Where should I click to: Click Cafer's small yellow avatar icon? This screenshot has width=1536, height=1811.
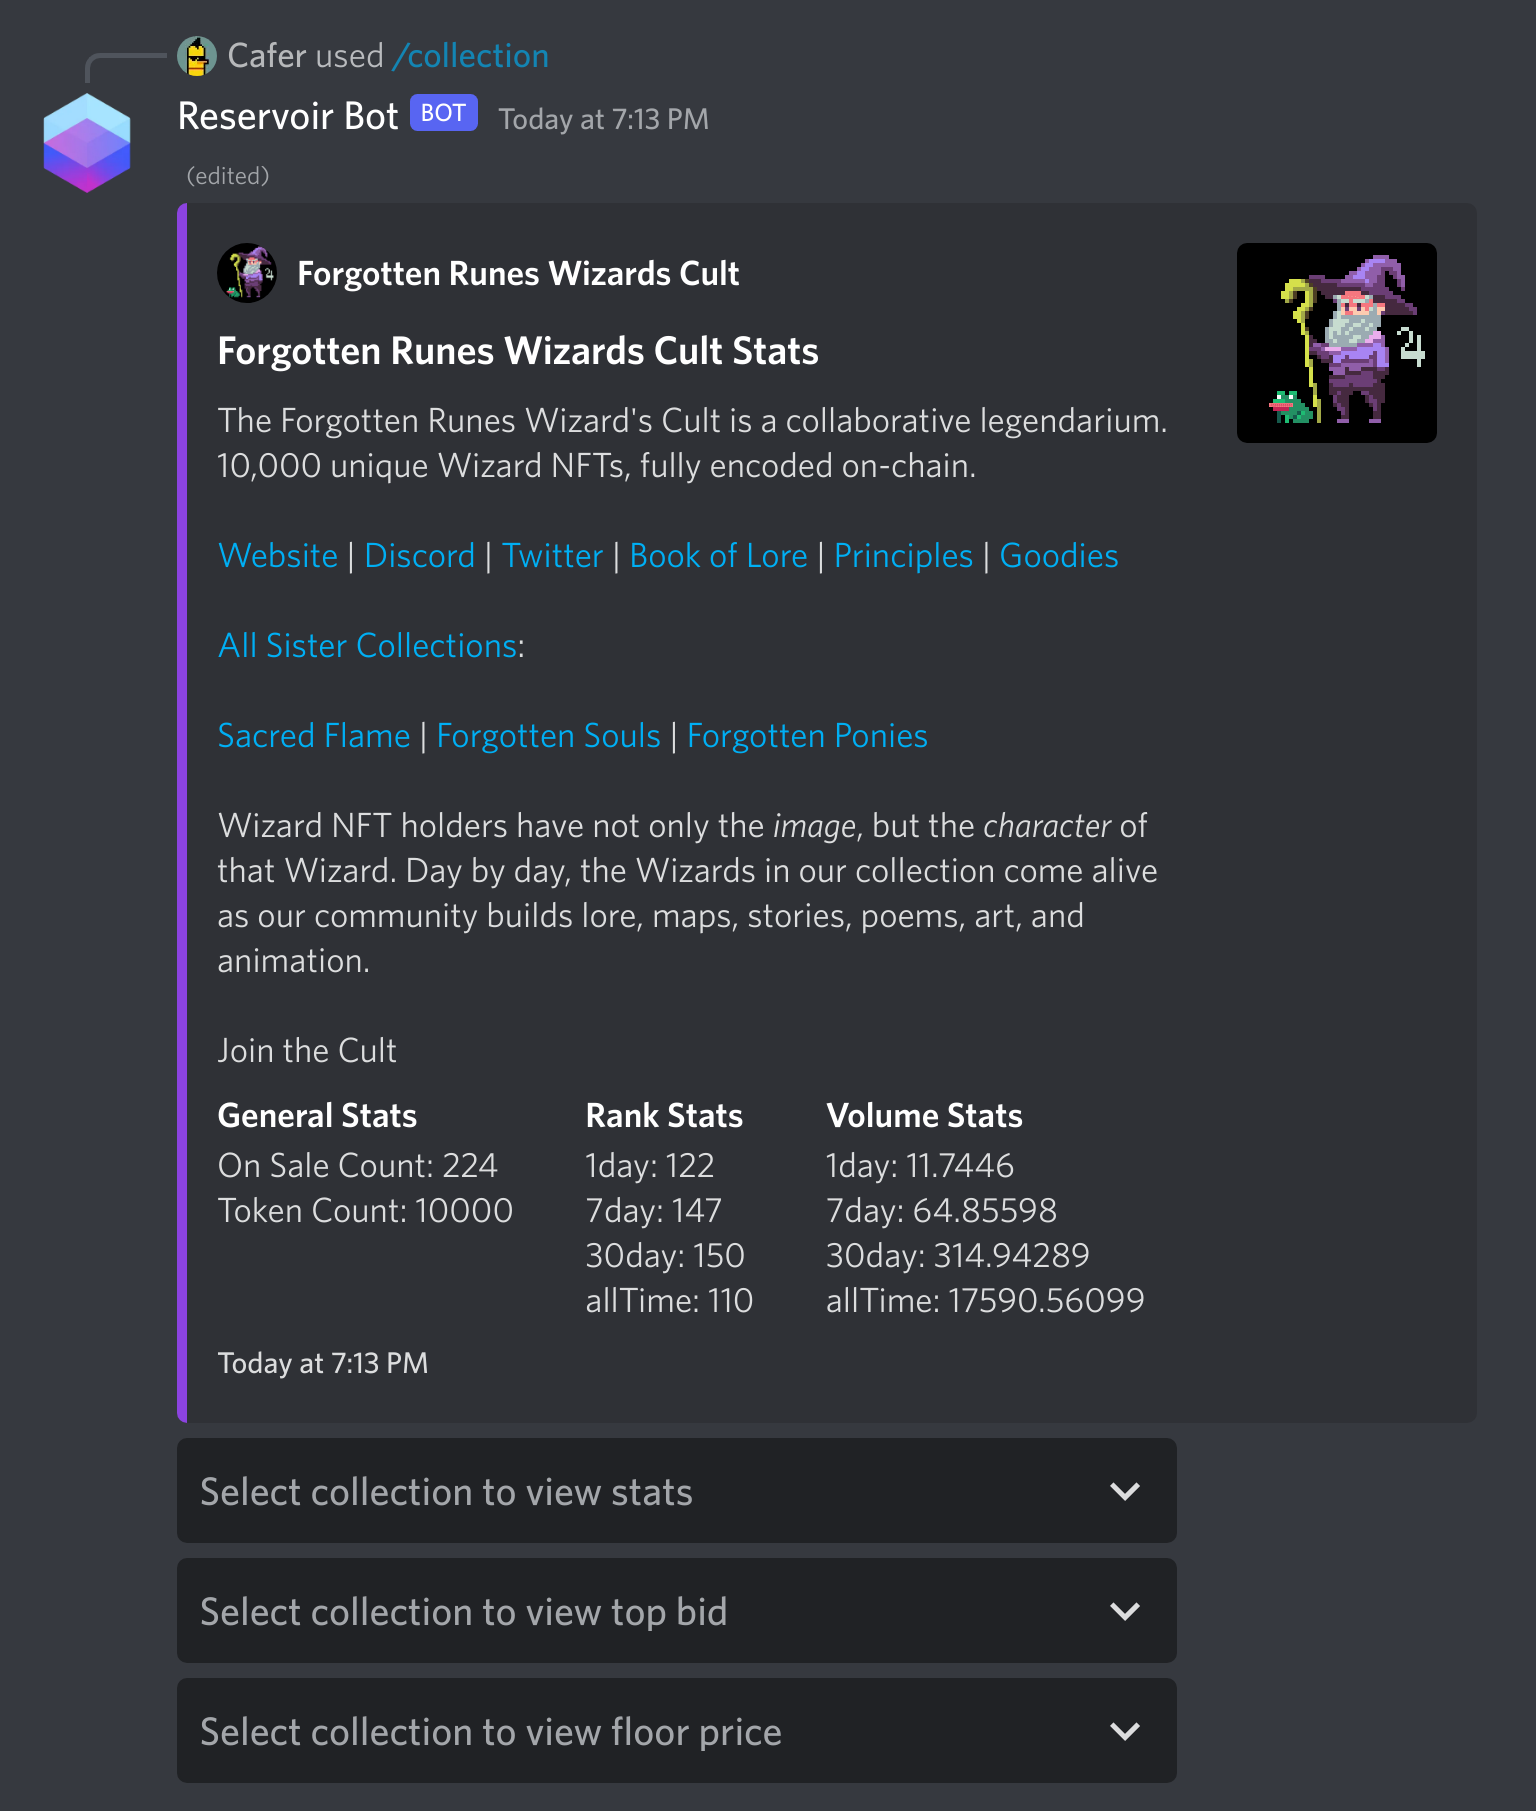click(197, 56)
